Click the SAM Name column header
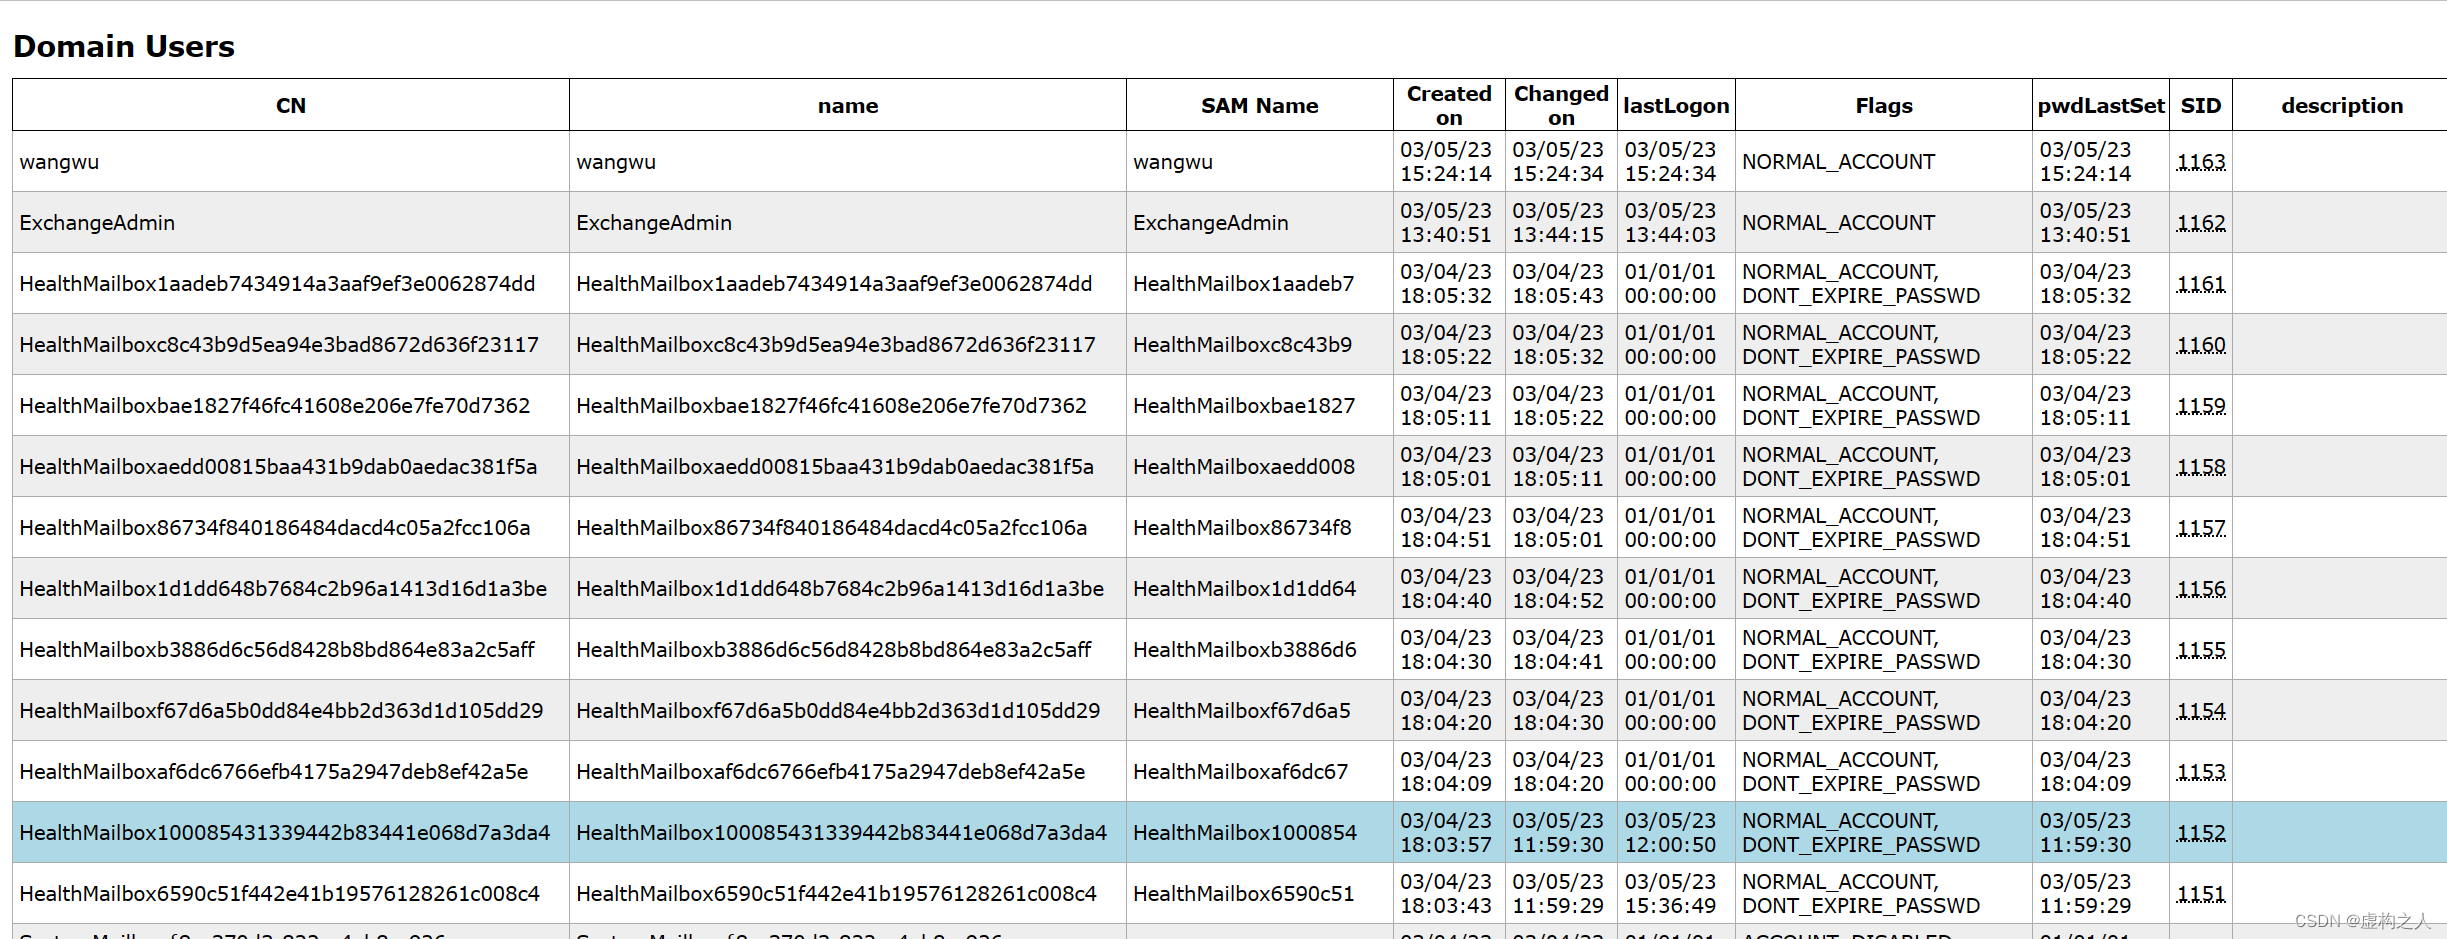The image size is (2447, 939). pos(1260,105)
